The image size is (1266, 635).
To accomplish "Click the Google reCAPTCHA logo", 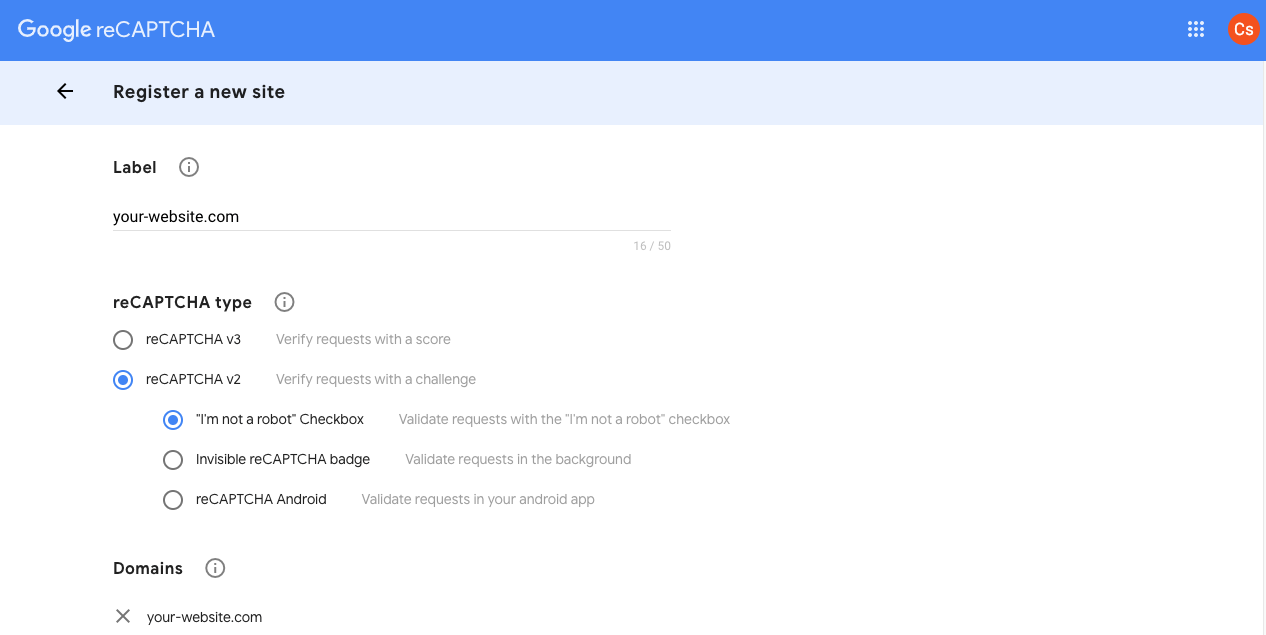I will tap(114, 29).
